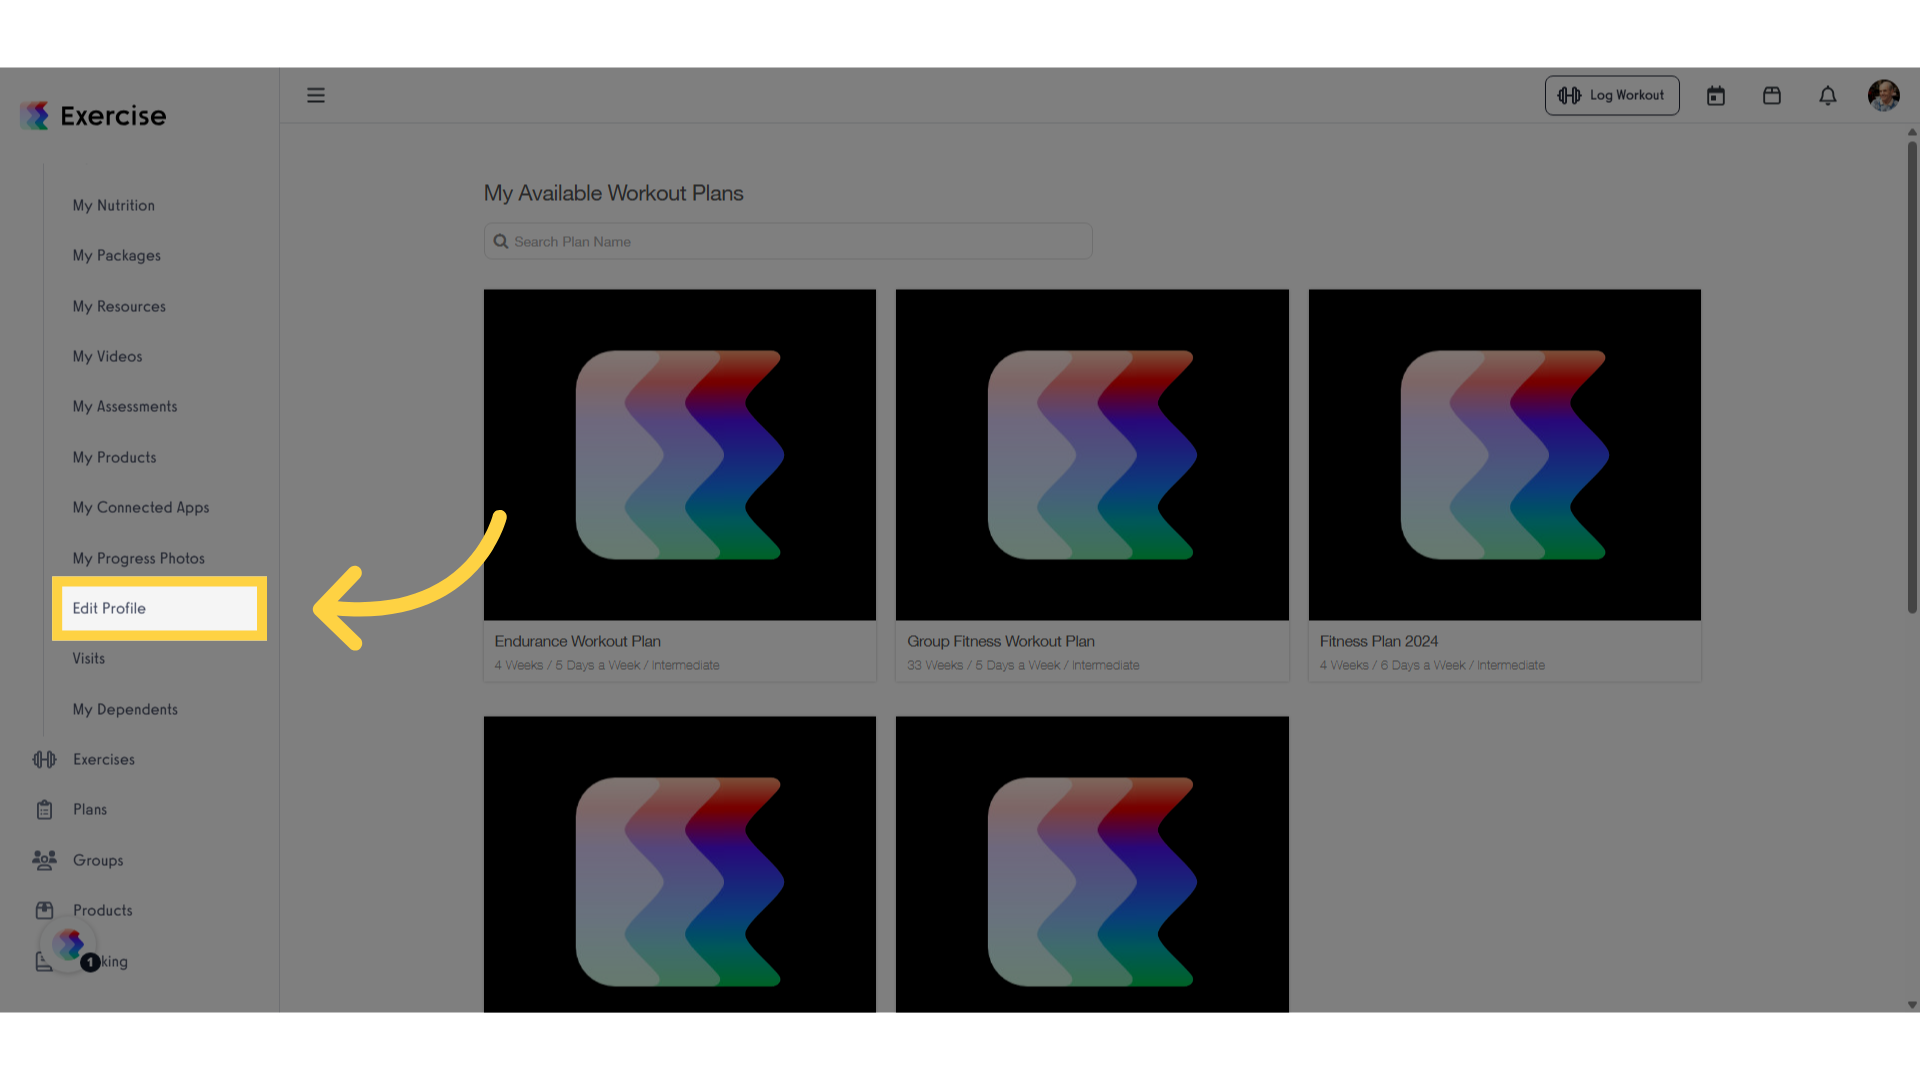Open the floating chat widget badge

[x=69, y=945]
